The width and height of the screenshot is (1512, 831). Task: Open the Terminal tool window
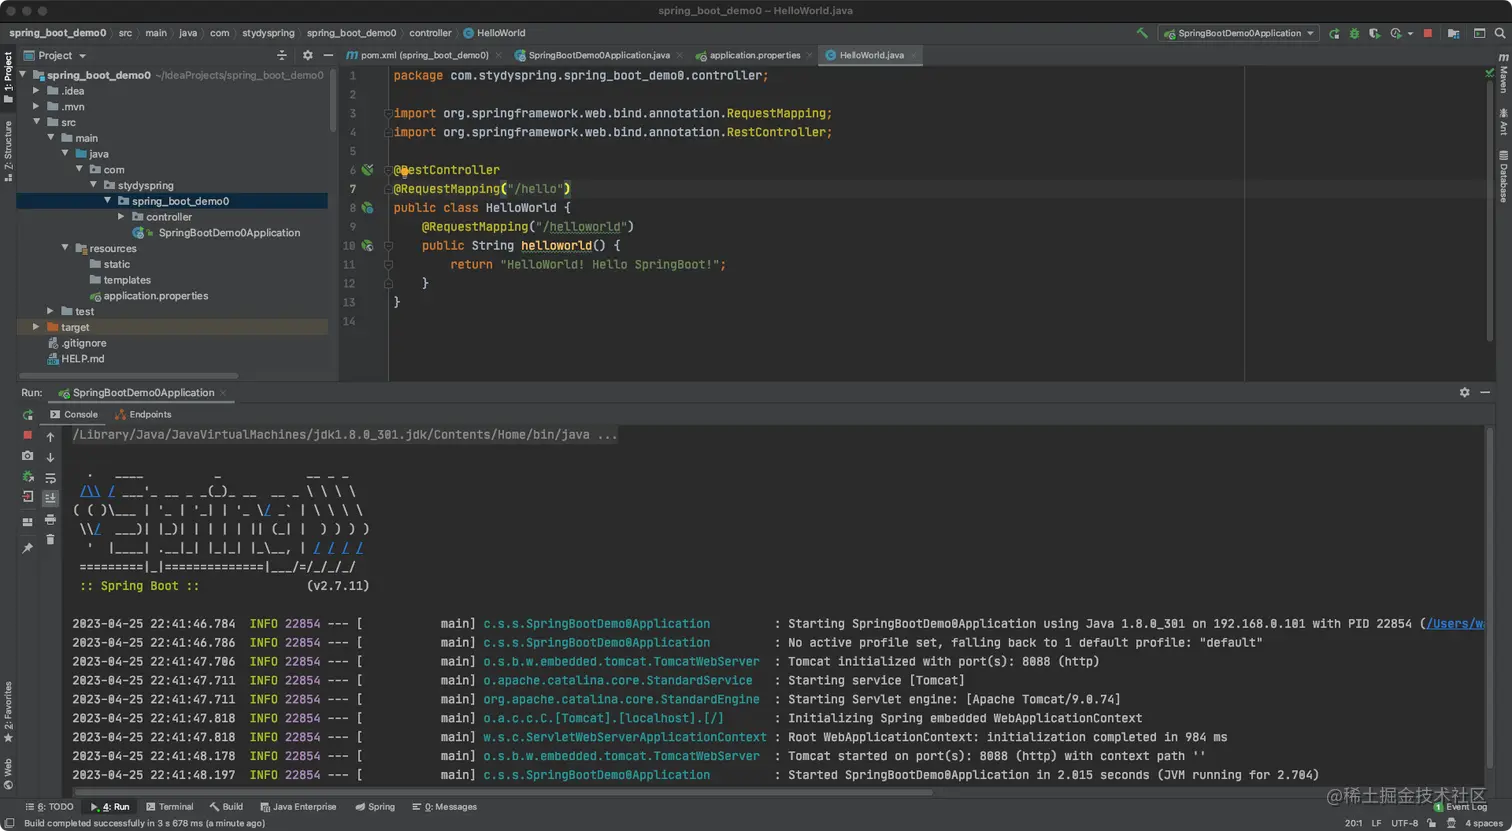[x=169, y=807]
